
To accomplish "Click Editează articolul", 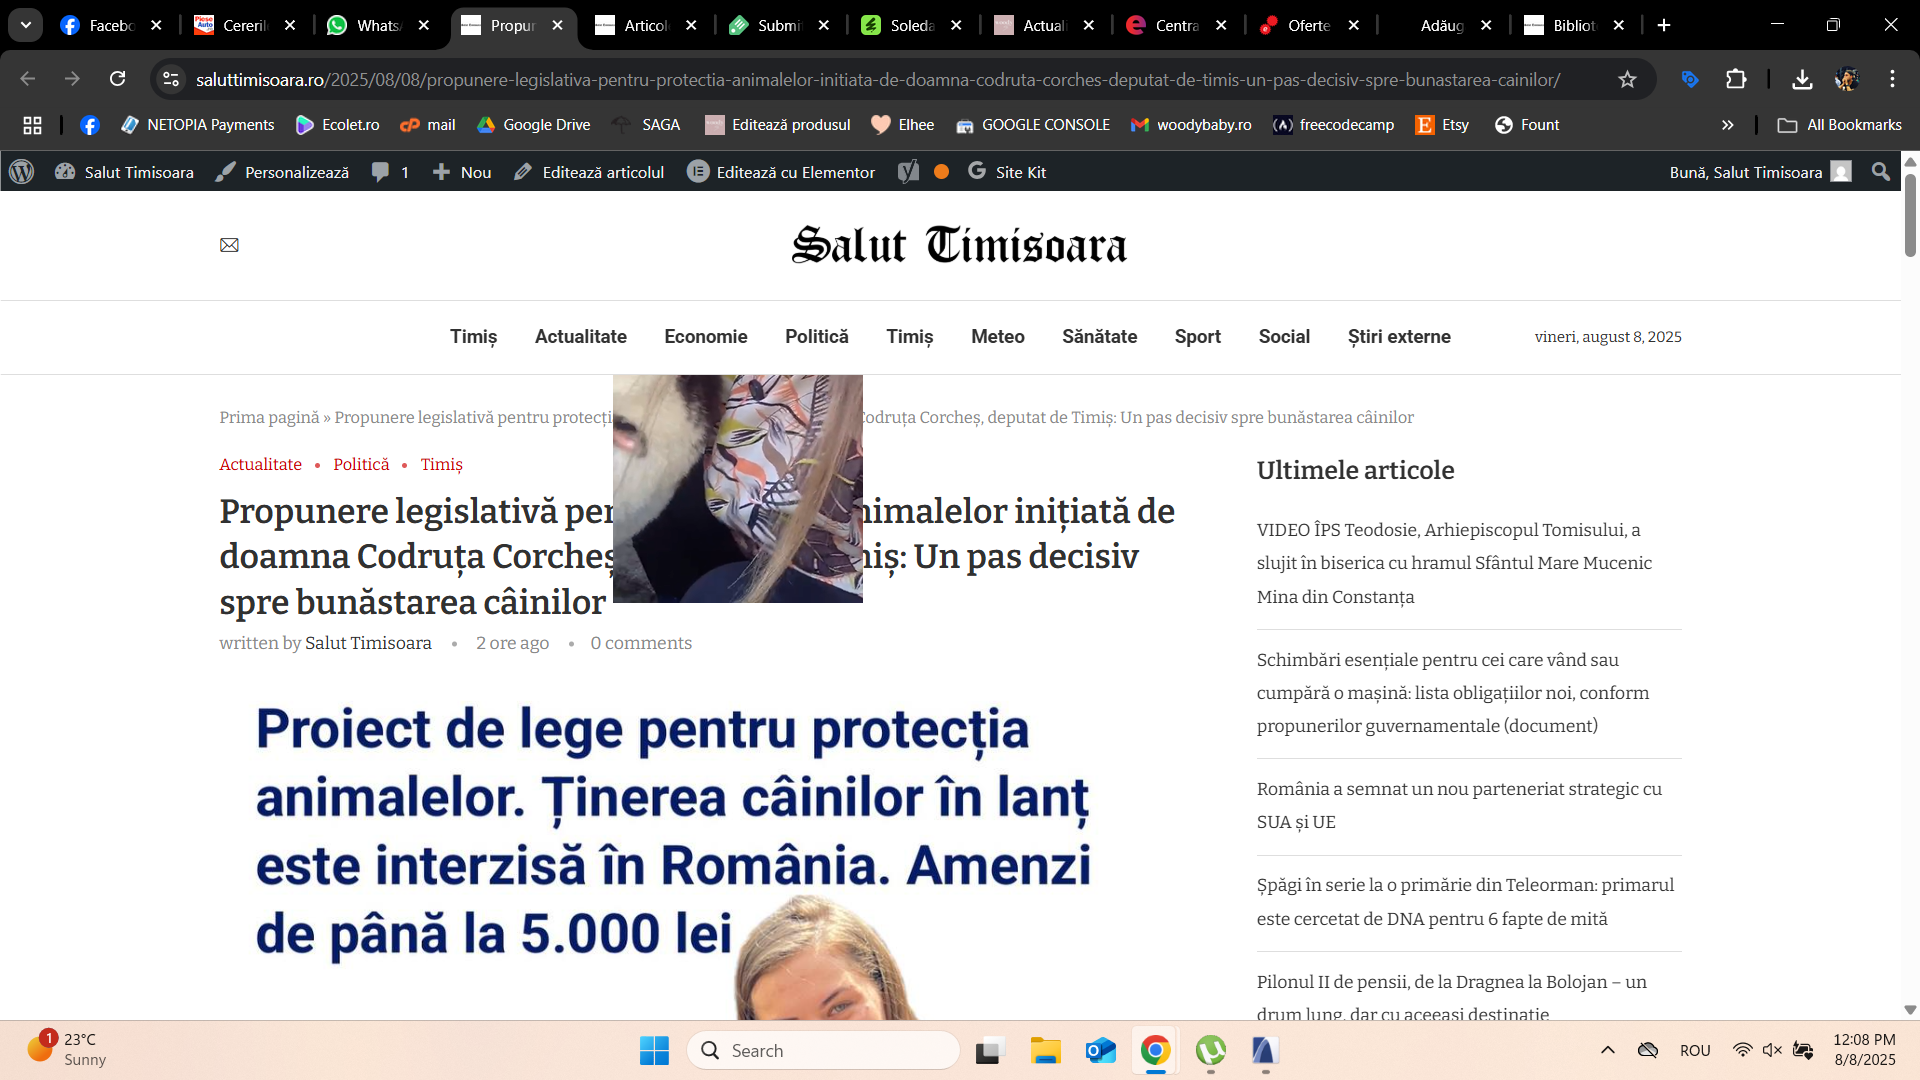I will (x=589, y=172).
